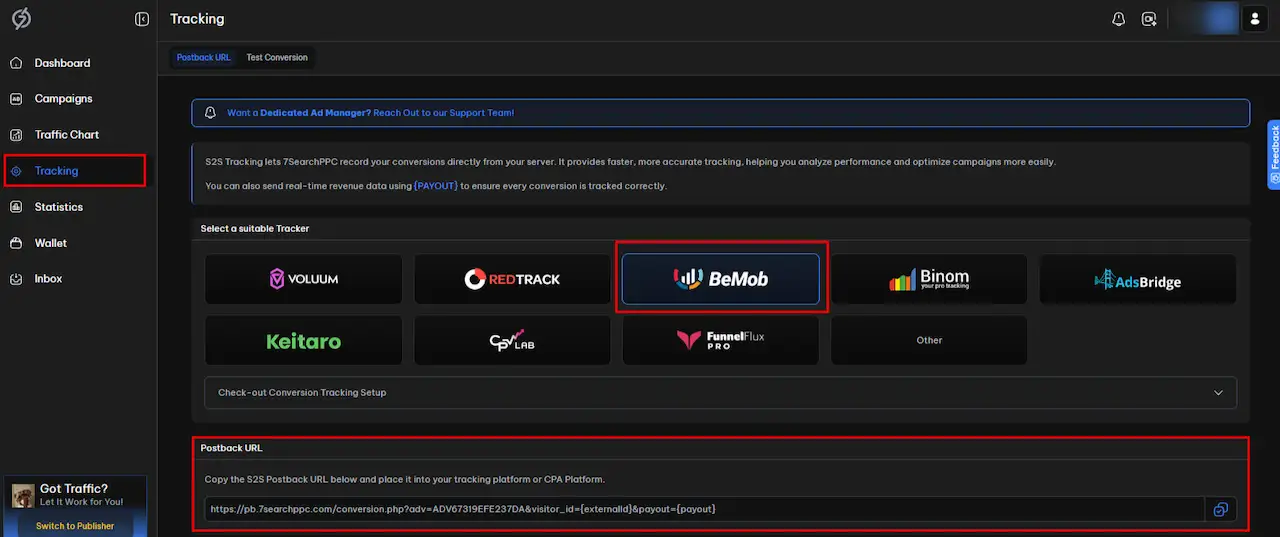Open the user profile avatar menu
The height and width of the screenshot is (537, 1280).
(x=1254, y=18)
